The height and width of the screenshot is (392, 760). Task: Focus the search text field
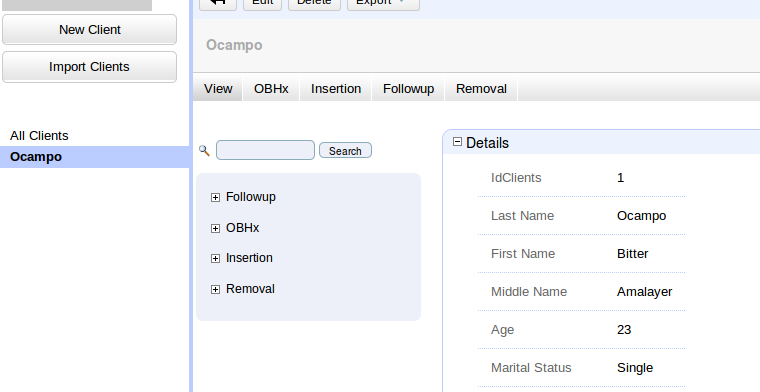click(x=265, y=150)
